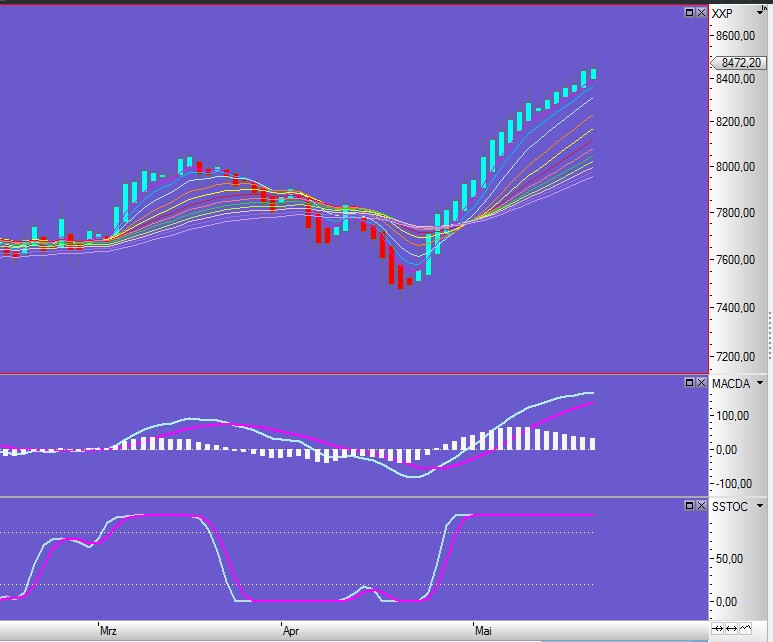
Task: Close the XXP price chart pane
Action: [x=701, y=12]
